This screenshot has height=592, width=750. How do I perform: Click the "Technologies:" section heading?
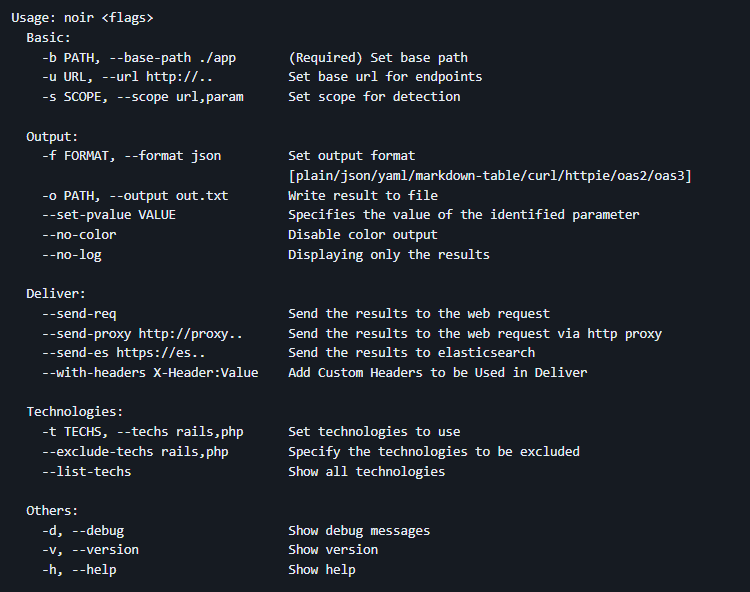click(75, 412)
